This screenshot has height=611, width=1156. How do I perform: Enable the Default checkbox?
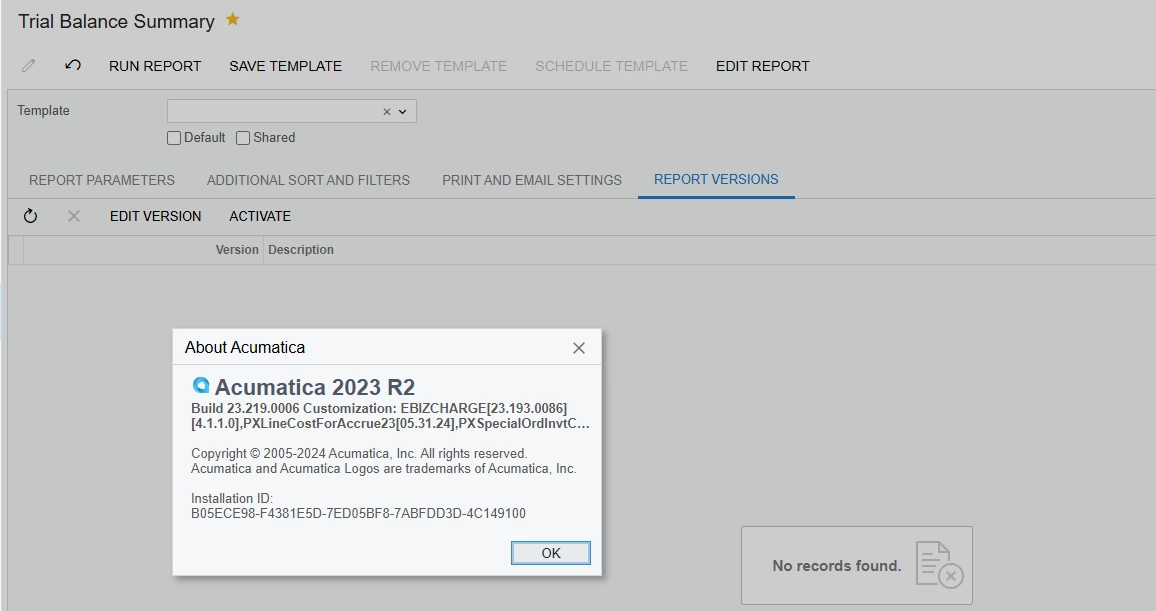[x=174, y=138]
